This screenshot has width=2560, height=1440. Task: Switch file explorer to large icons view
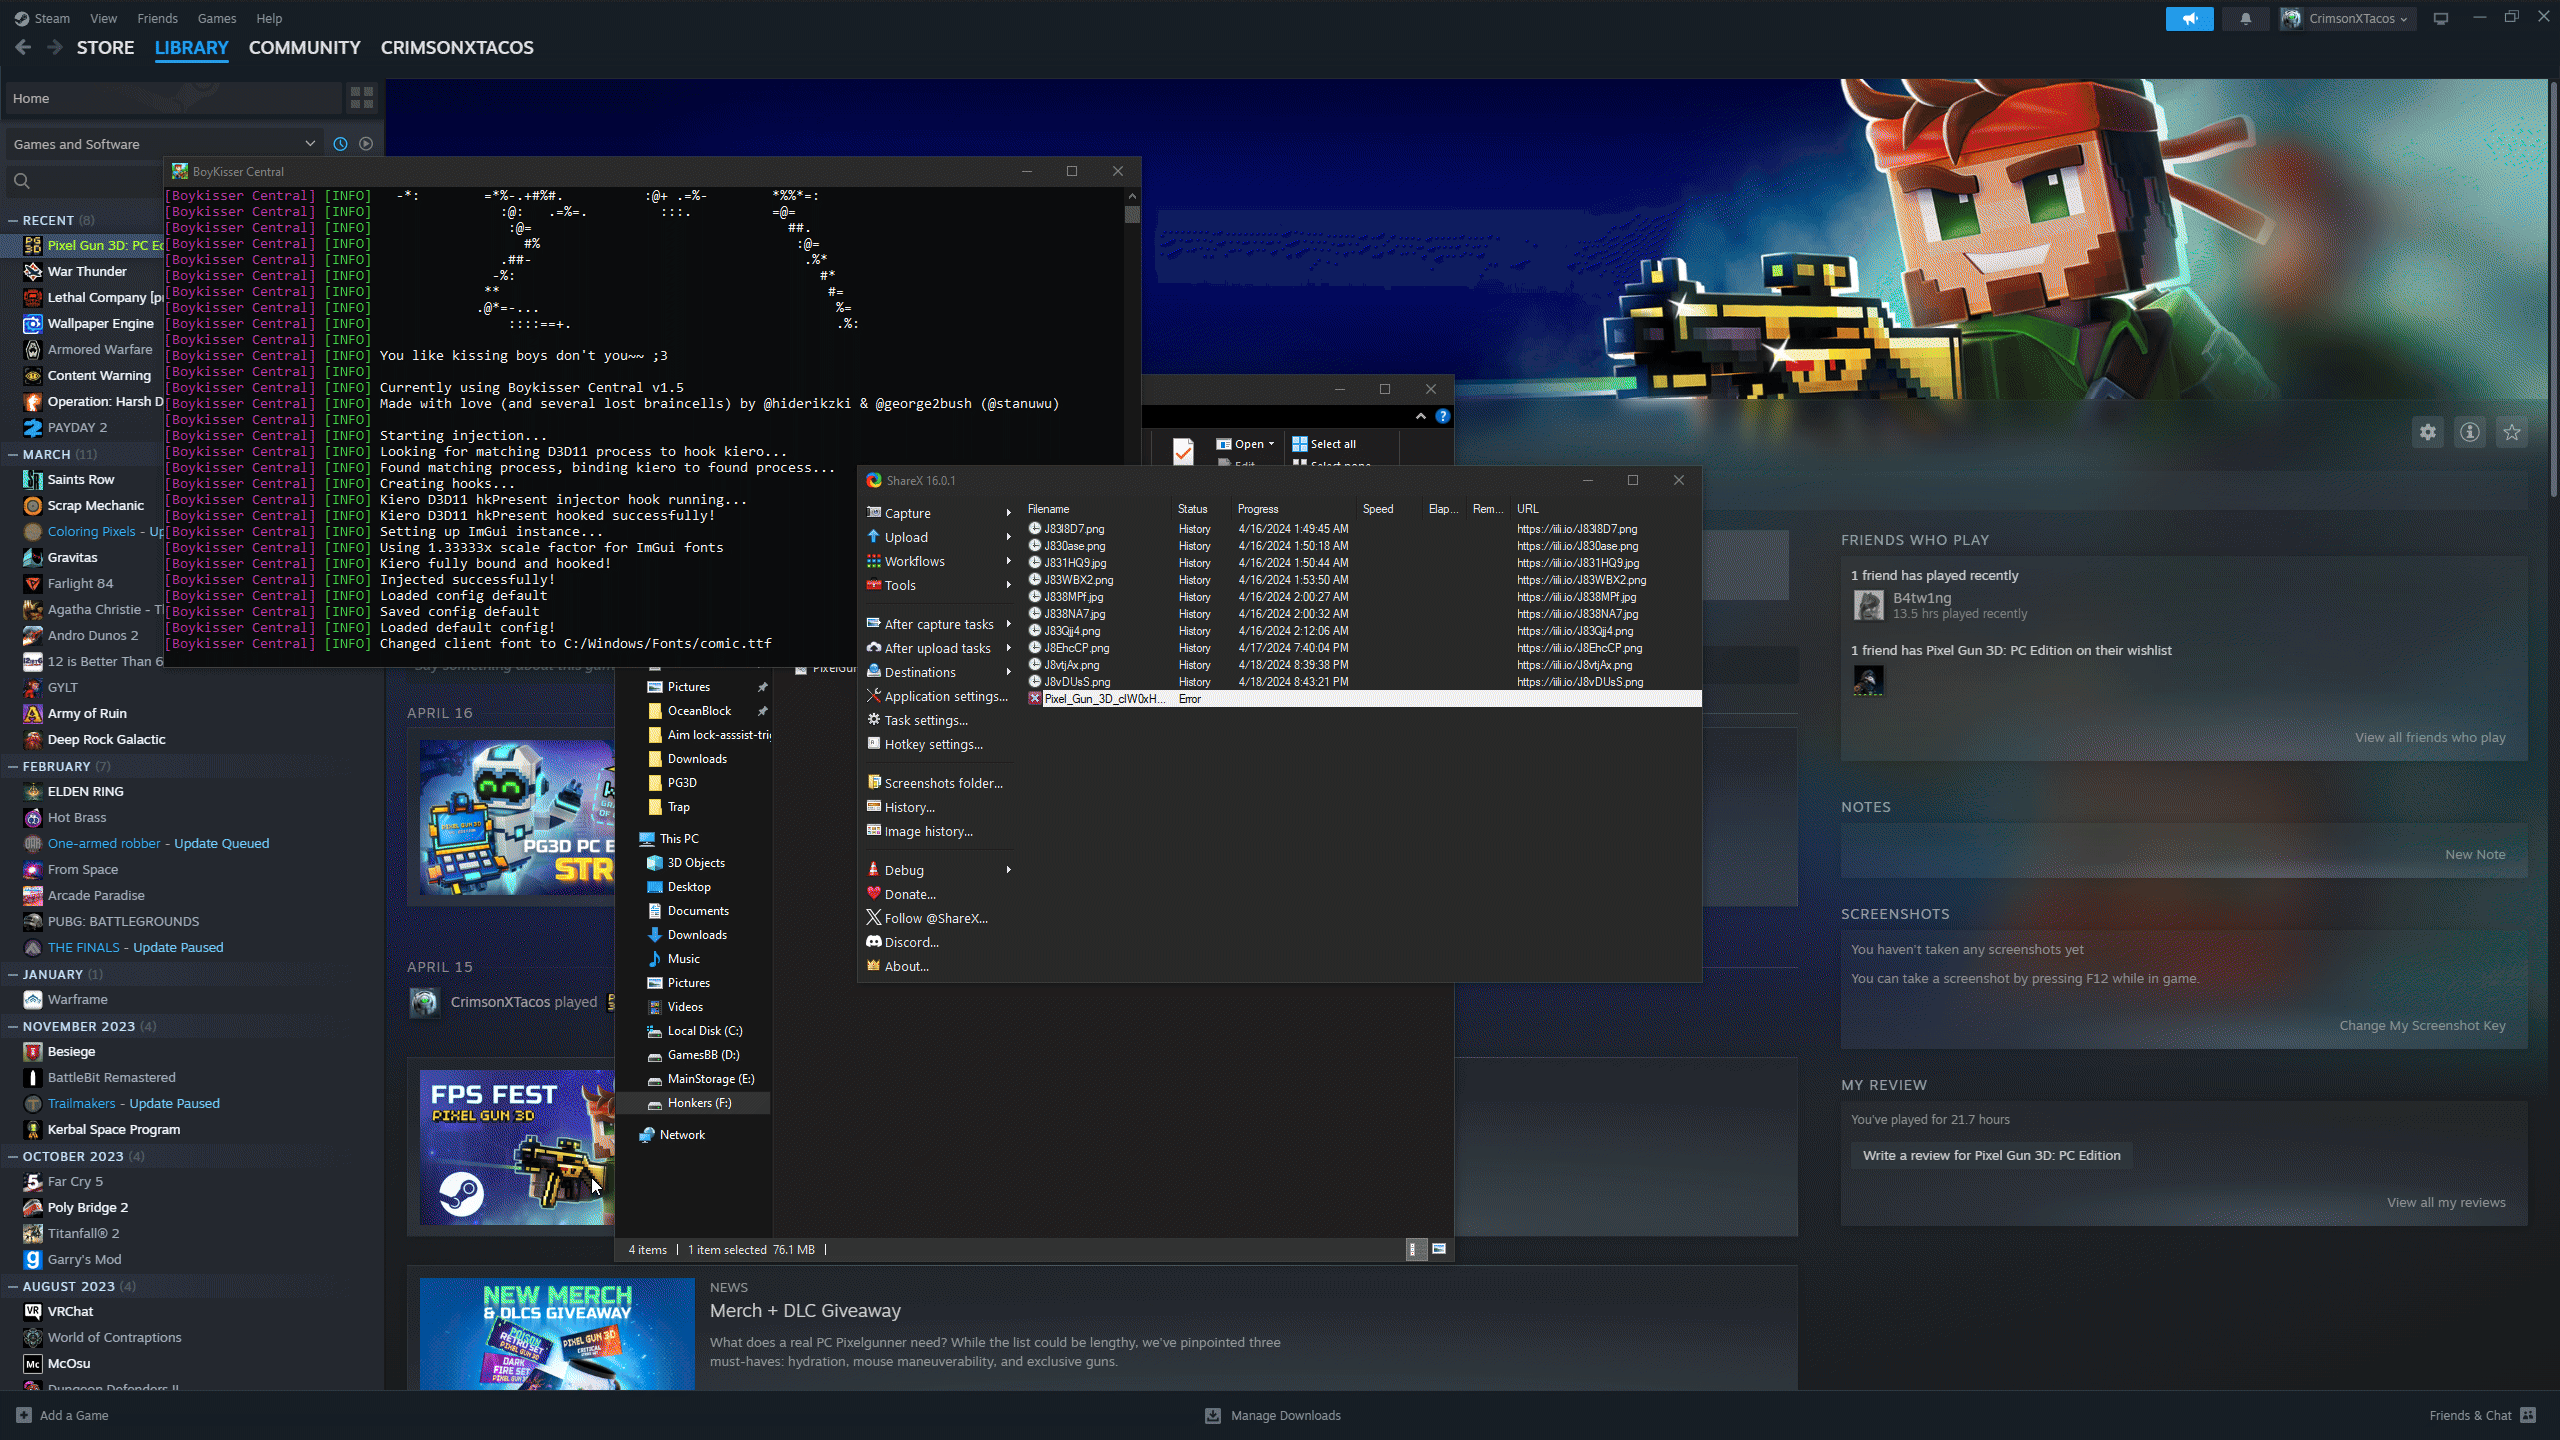(x=1439, y=1249)
